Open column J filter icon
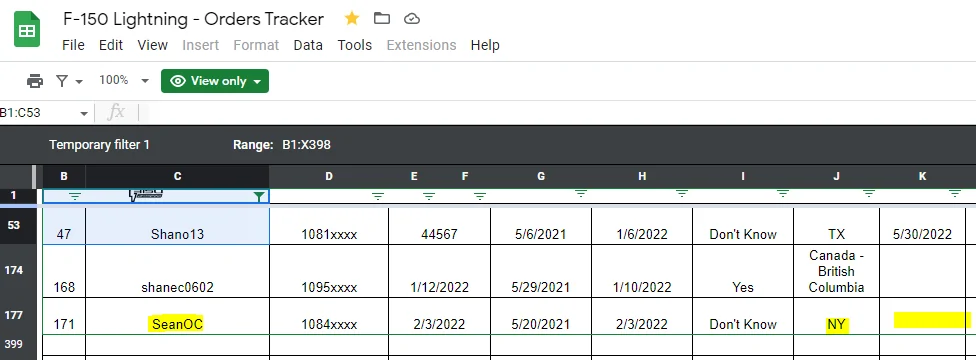This screenshot has width=976, height=360. click(x=869, y=194)
